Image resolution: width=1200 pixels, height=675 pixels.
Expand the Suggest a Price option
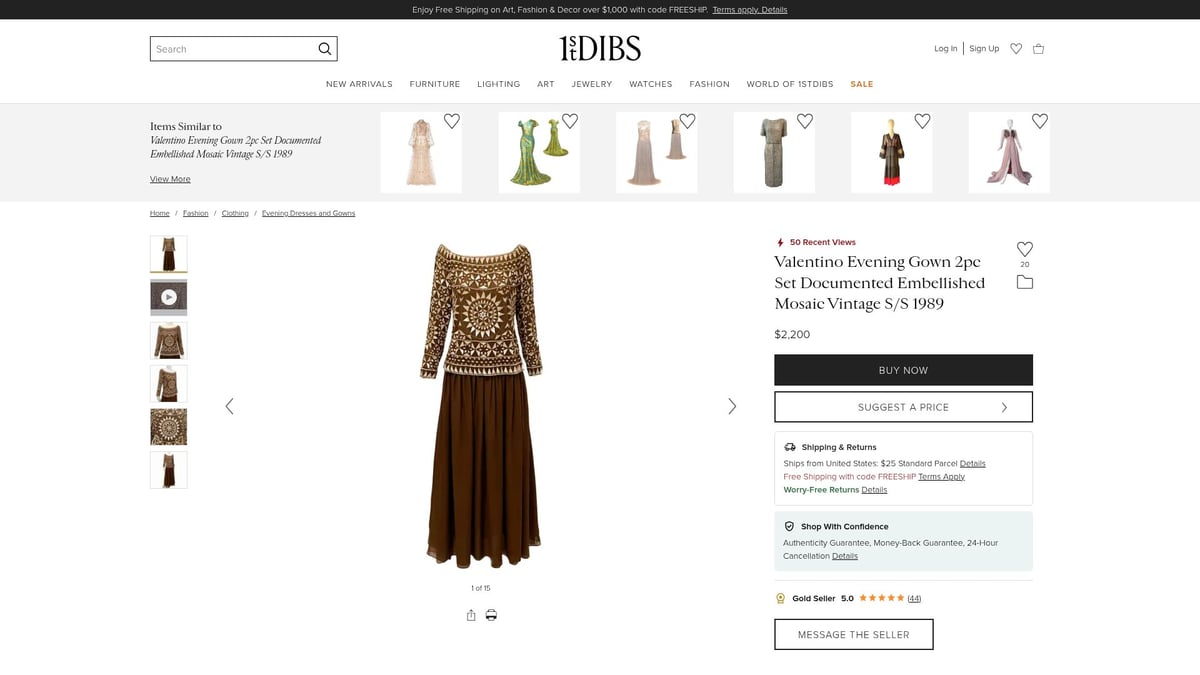click(x=903, y=407)
